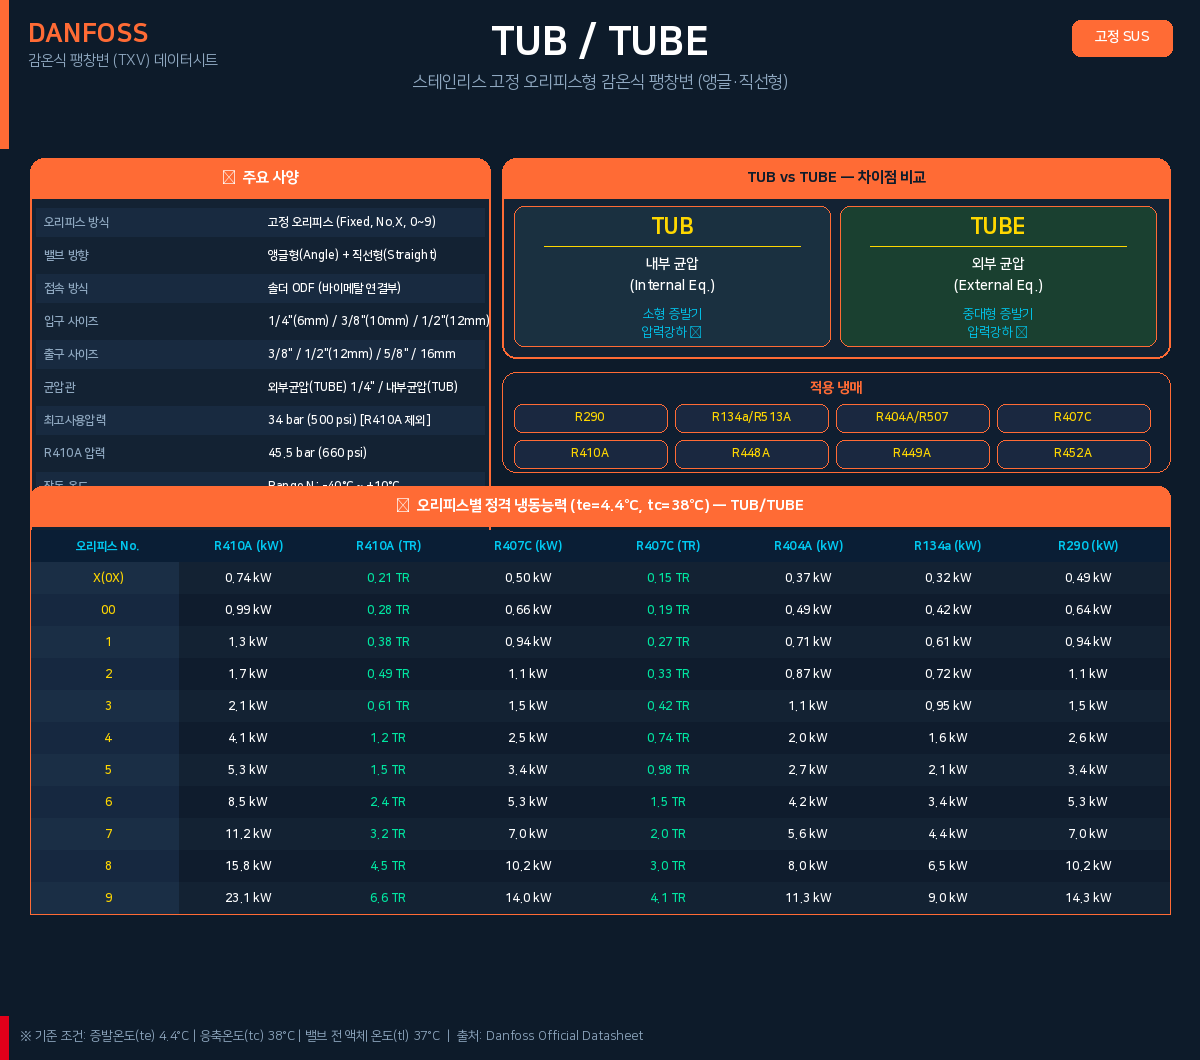Click the 23.1 kW table cell
This screenshot has width=1200, height=1060.
(249, 898)
